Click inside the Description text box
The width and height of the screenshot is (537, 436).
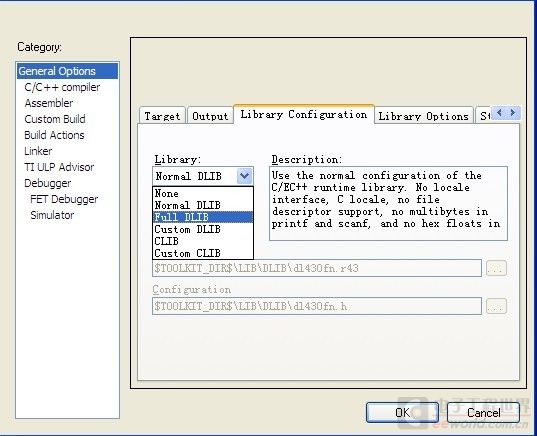tap(388, 203)
